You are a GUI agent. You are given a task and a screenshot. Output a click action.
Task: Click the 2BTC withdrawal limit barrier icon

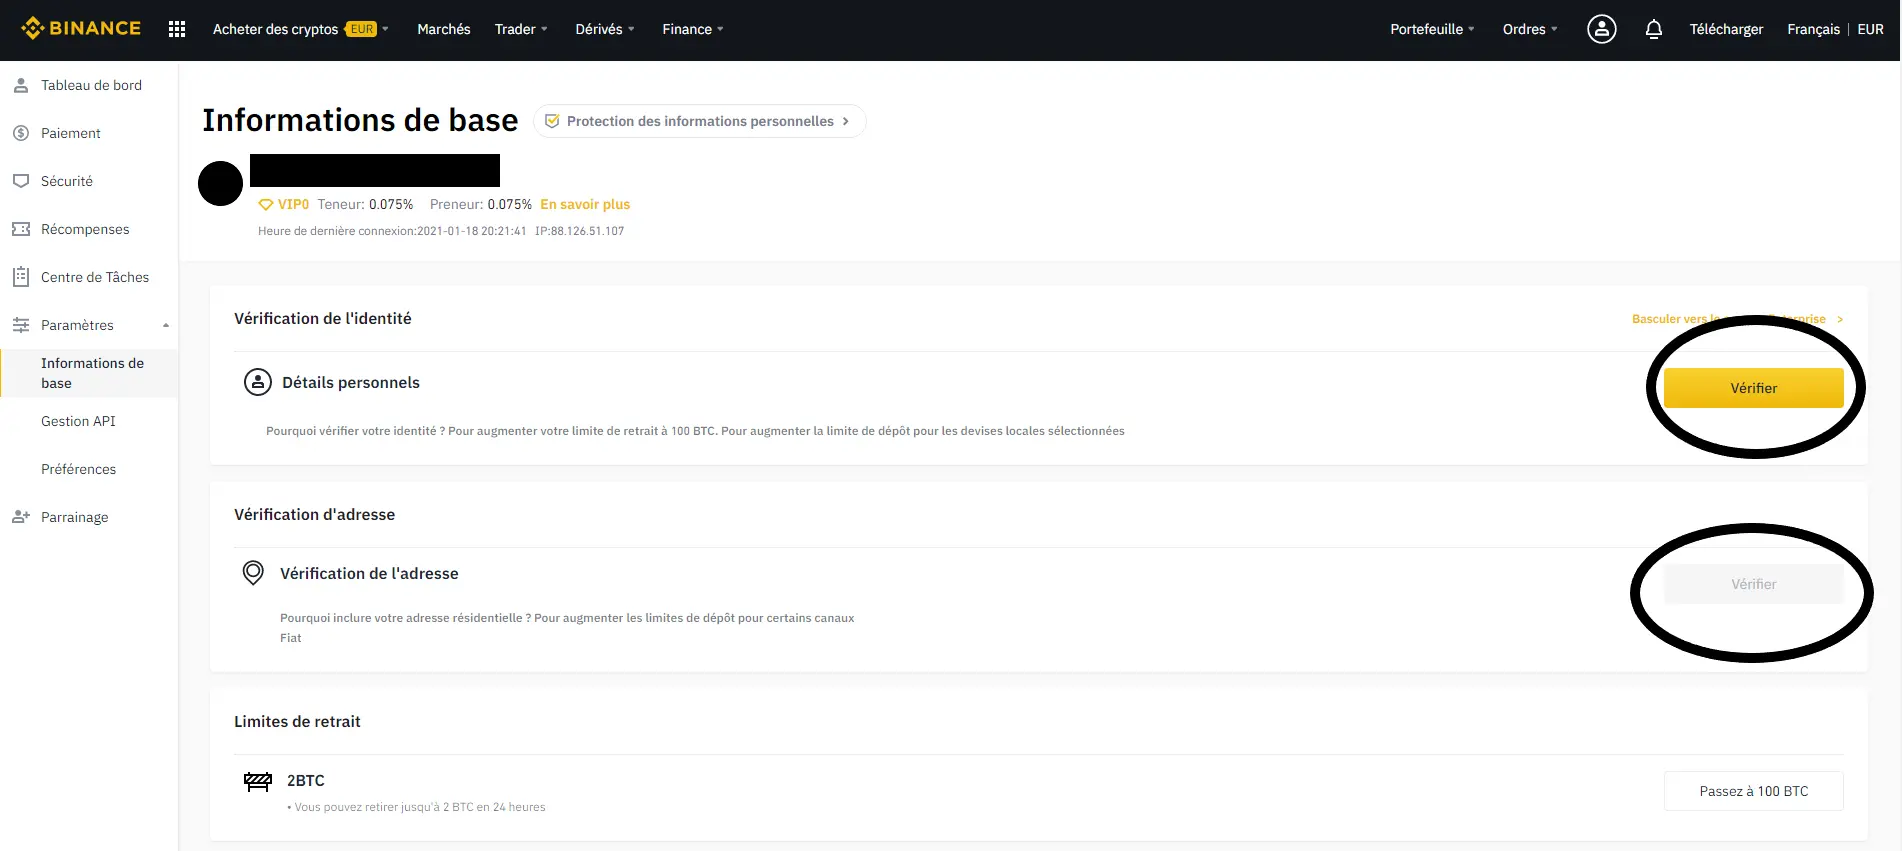(258, 781)
